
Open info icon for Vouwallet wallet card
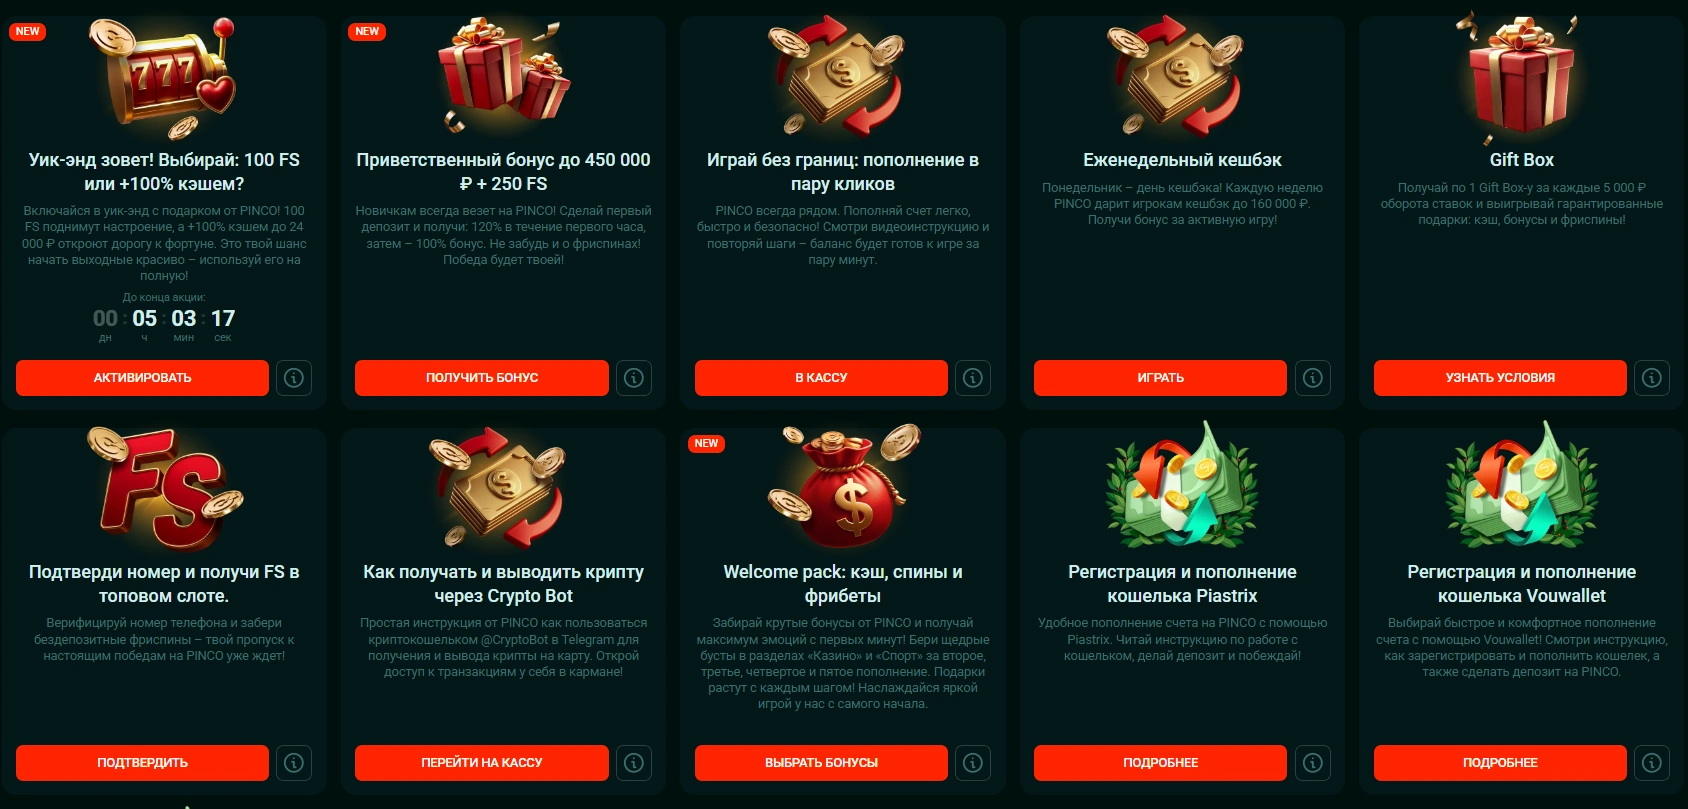pyautogui.click(x=1652, y=763)
